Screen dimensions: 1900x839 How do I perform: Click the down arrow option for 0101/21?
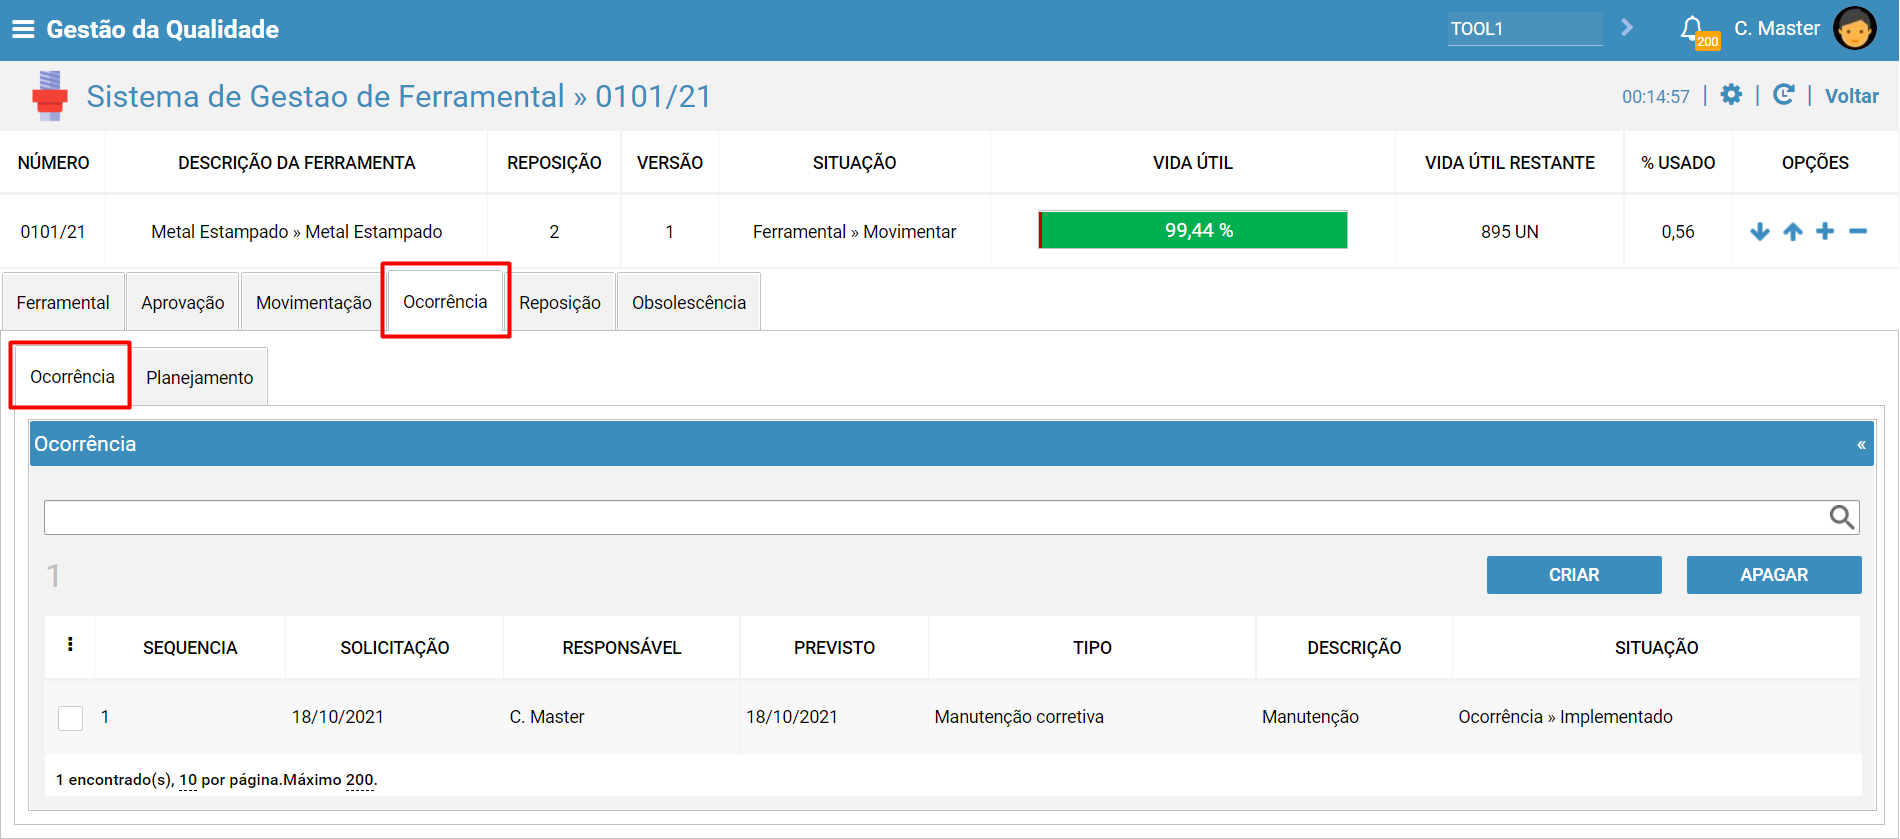pos(1760,232)
